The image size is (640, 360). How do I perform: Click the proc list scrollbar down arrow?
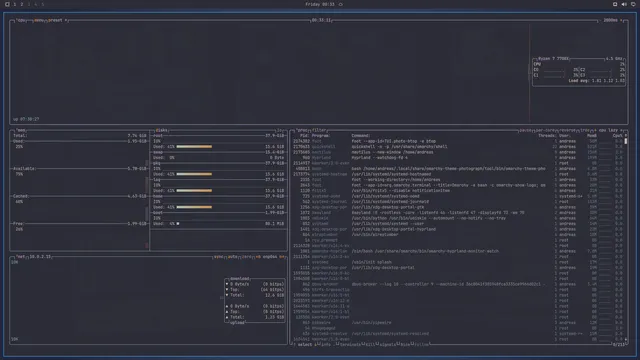click(626, 339)
